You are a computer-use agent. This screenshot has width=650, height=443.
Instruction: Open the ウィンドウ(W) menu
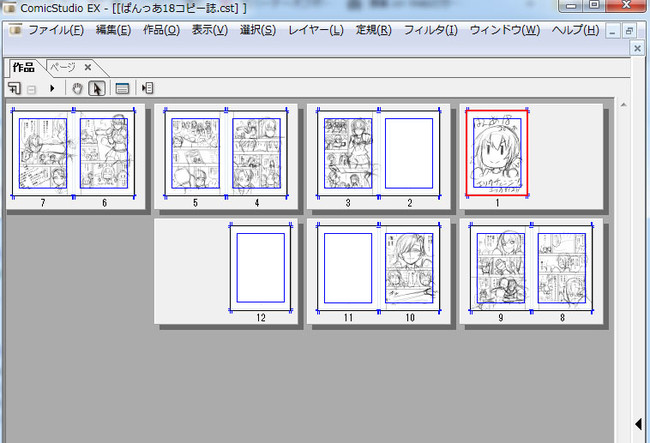[504, 30]
